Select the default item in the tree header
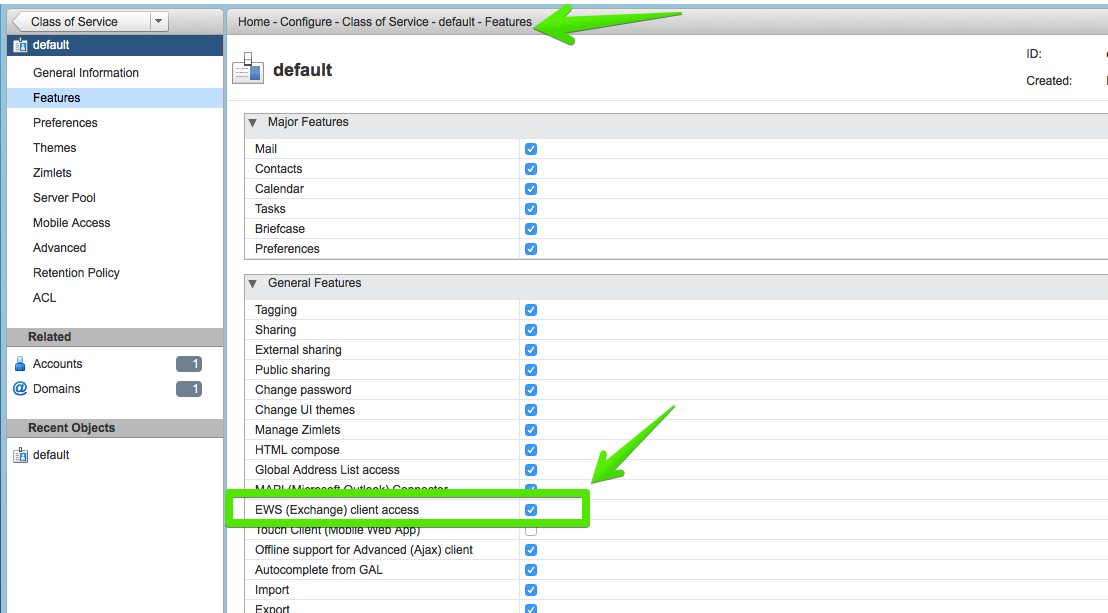The height and width of the screenshot is (613, 1108). click(x=115, y=45)
